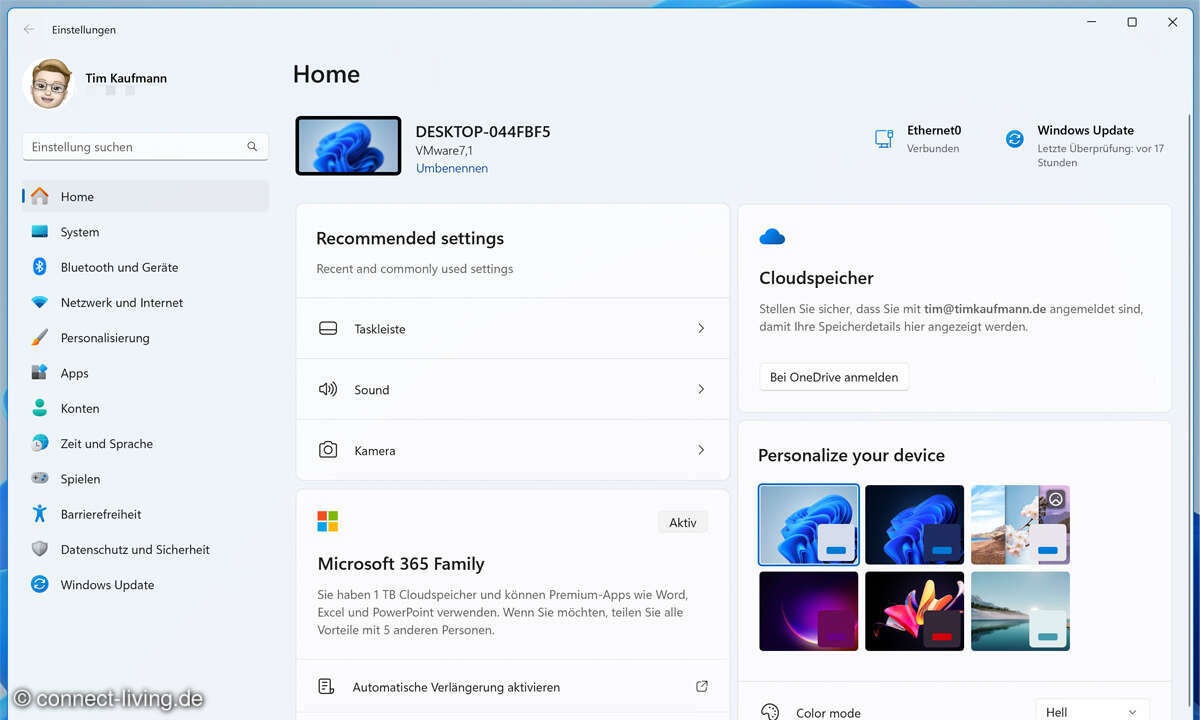Viewport: 1200px width, 720px height.
Task: Open Bluetooth und Geräte settings
Action: tap(146, 267)
